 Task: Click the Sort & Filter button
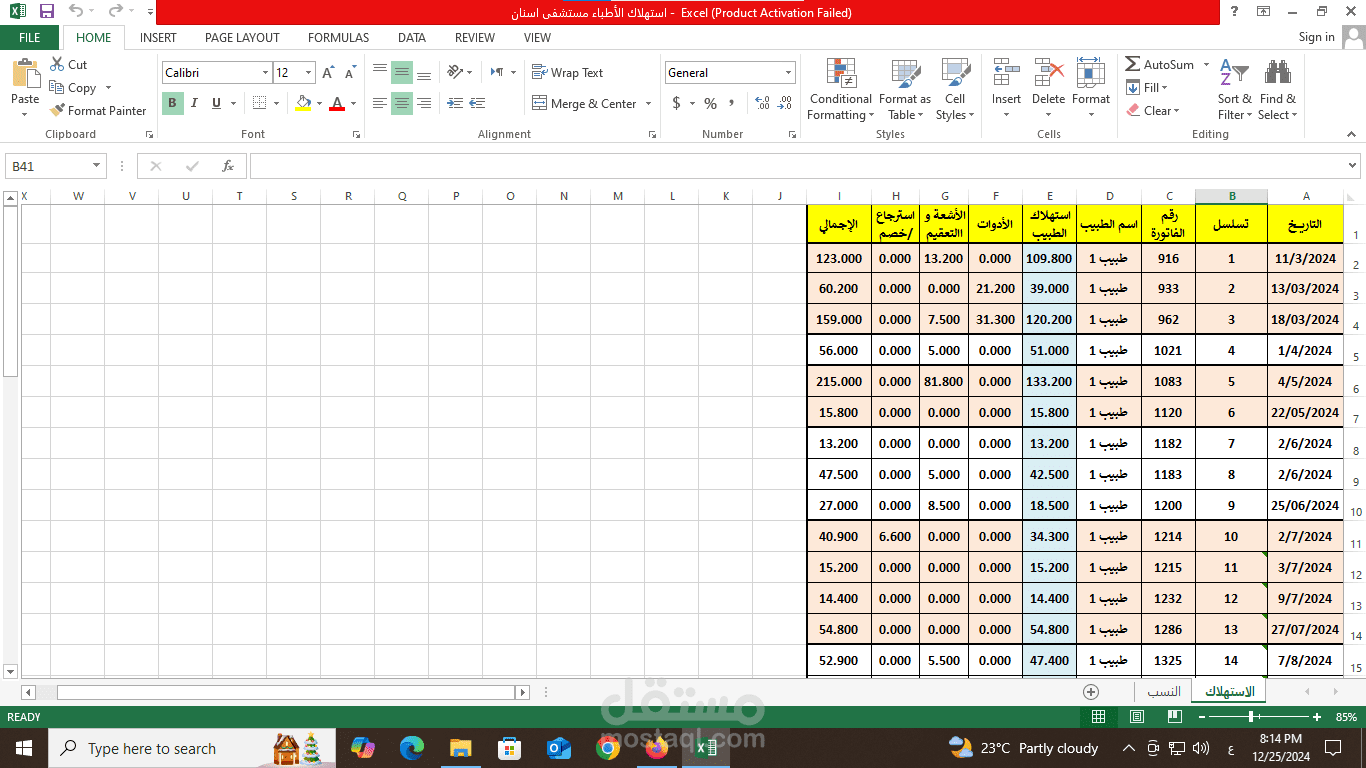[1234, 90]
